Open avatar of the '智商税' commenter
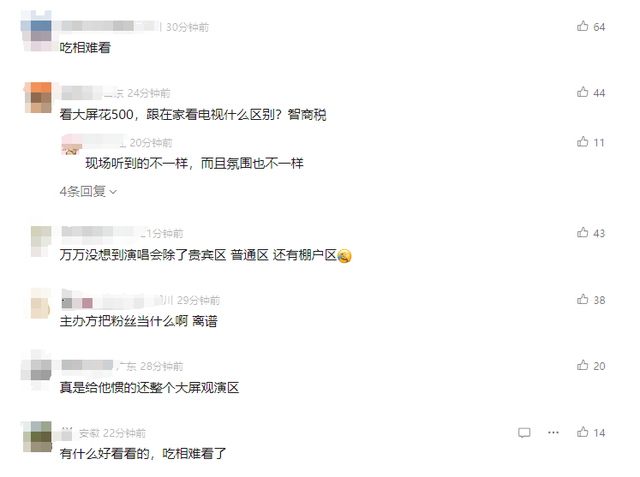The height and width of the screenshot is (477, 640). (x=38, y=98)
